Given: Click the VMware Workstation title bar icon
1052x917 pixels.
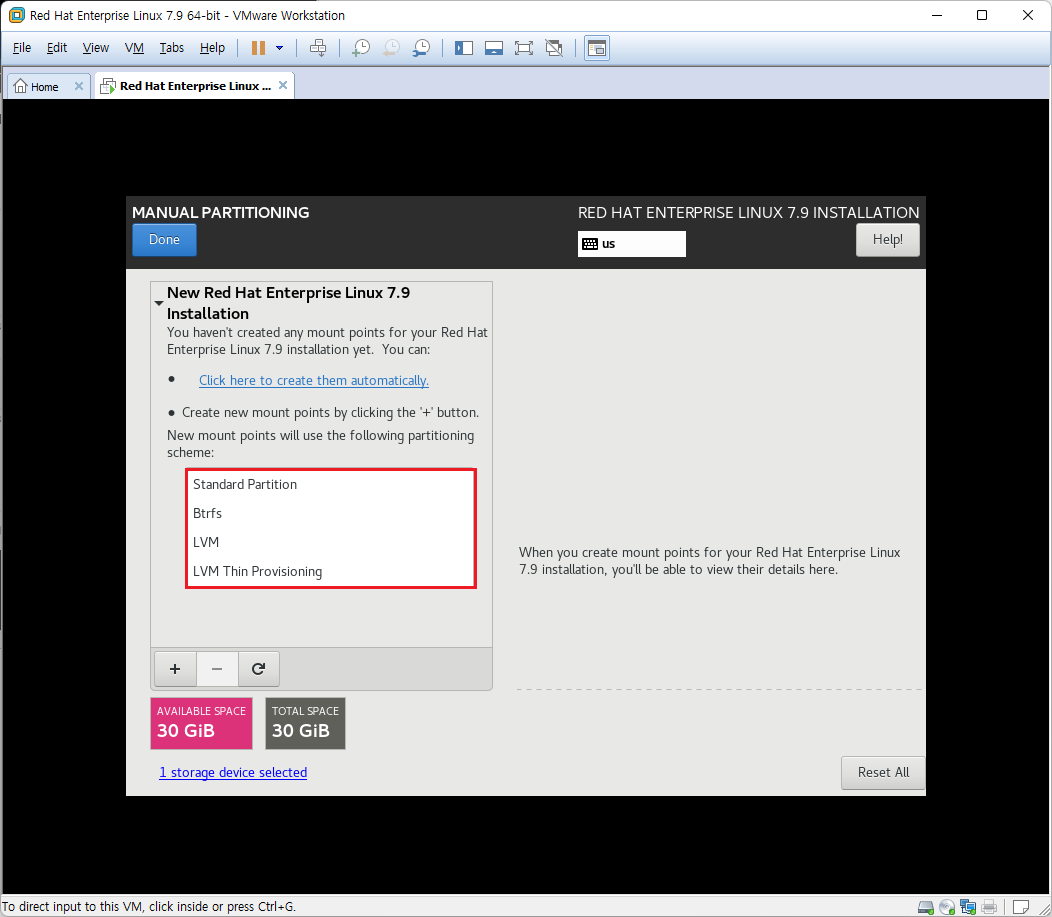Looking at the screenshot, I should click(17, 15).
